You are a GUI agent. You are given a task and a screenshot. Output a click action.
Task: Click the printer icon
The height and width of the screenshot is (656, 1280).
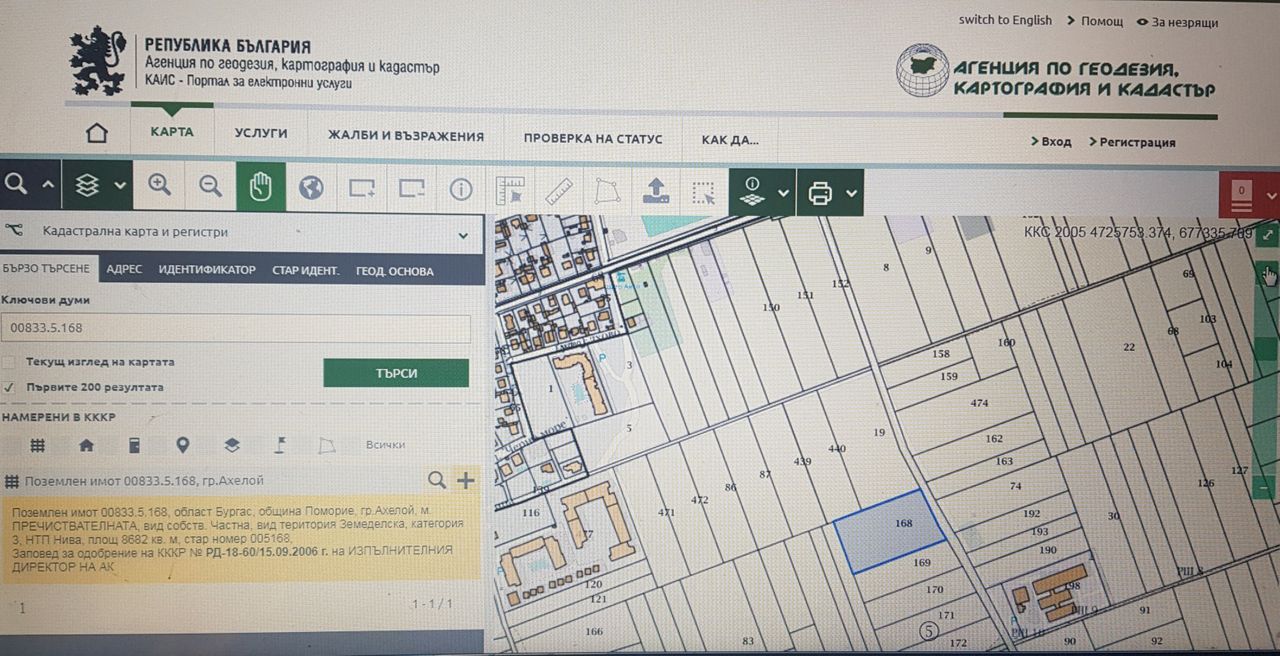(820, 193)
